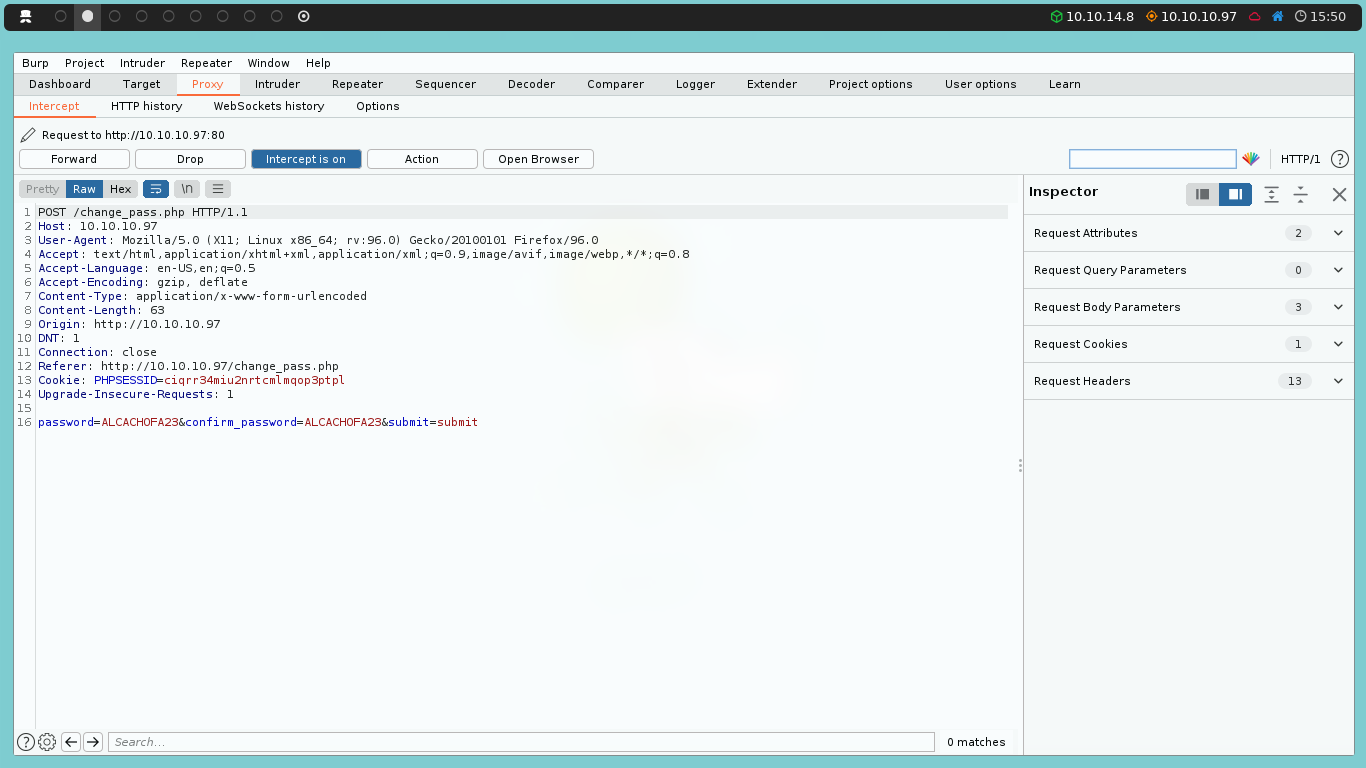This screenshot has height=768, width=1366.
Task: Open the proxy Options sub-tab
Action: tap(377, 106)
